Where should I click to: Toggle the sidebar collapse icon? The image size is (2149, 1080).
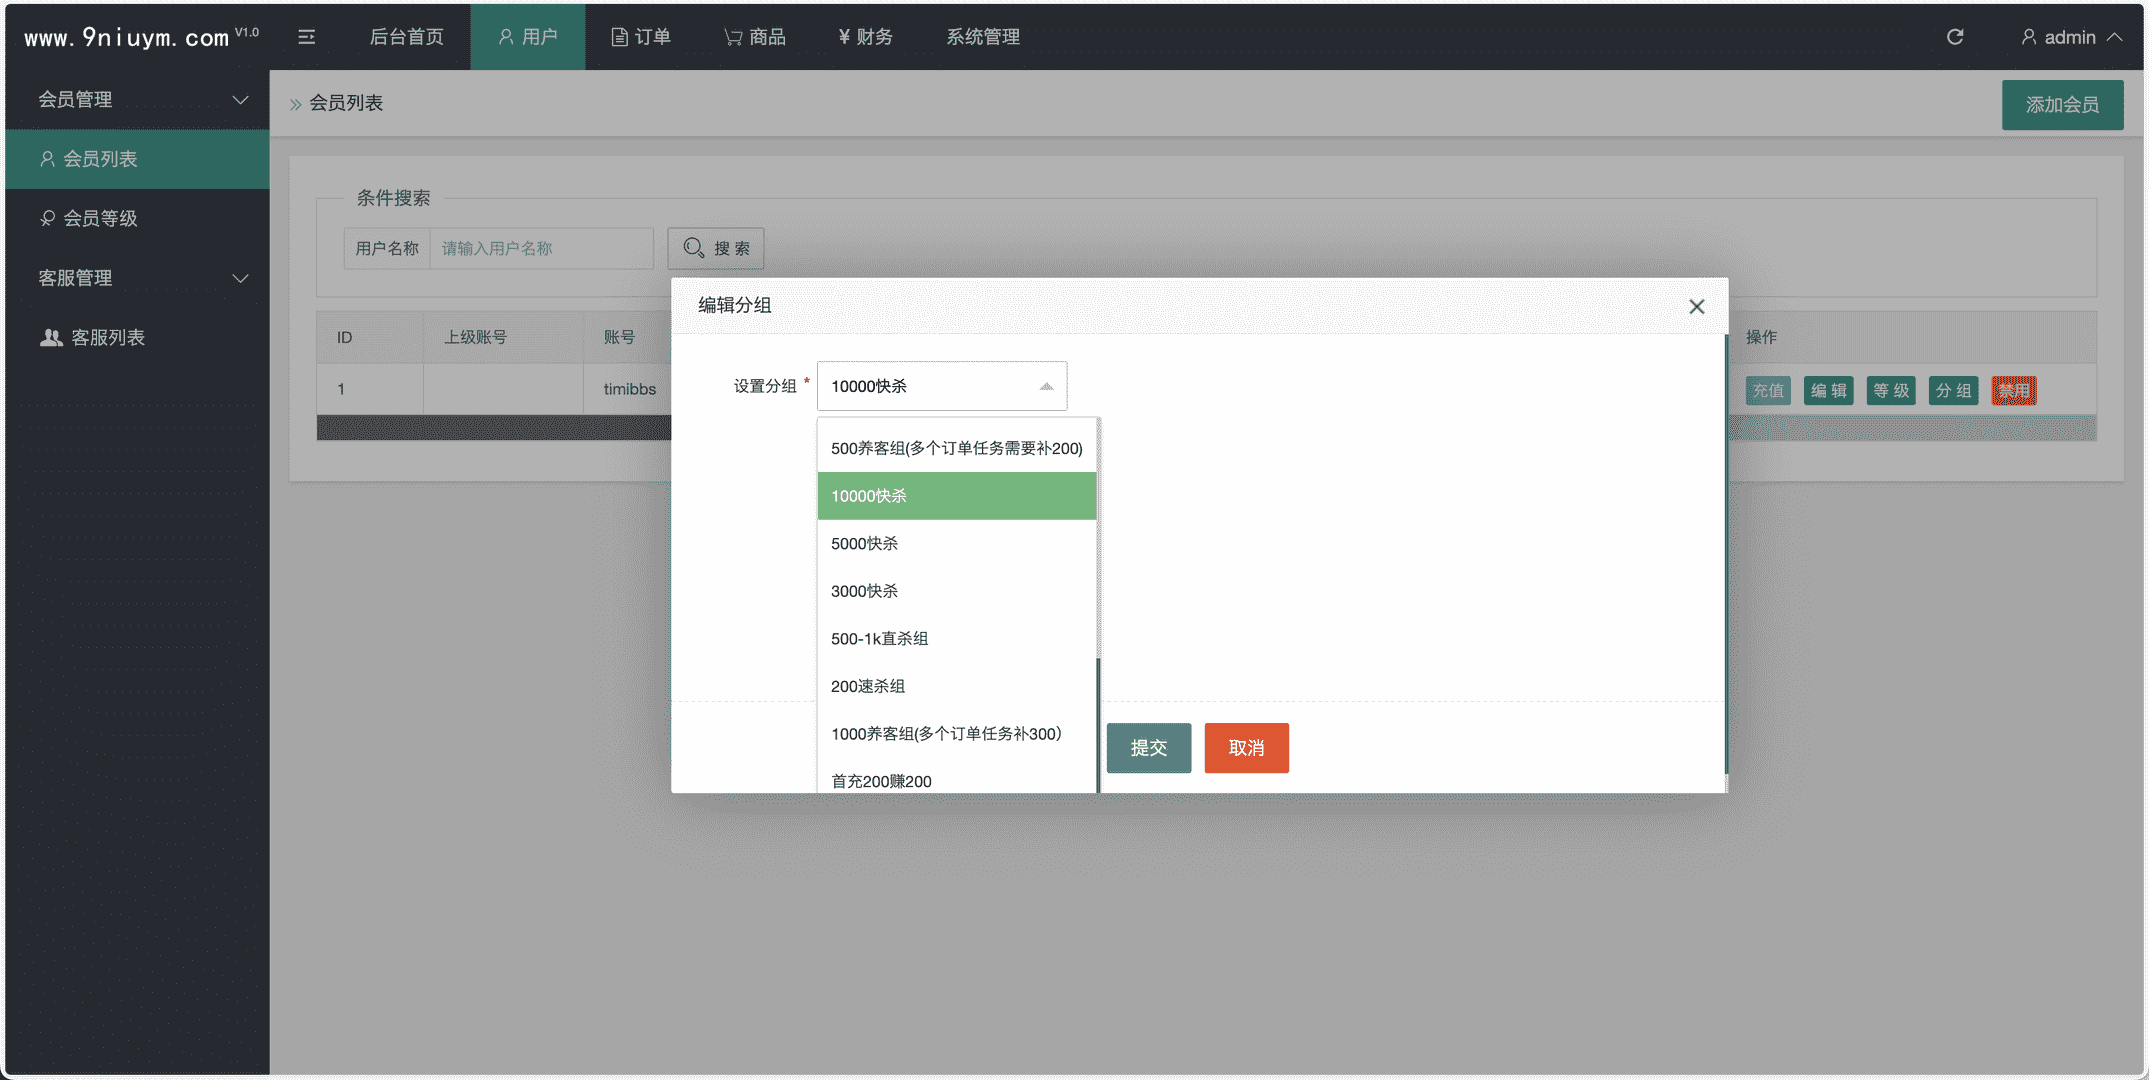pos(307,37)
